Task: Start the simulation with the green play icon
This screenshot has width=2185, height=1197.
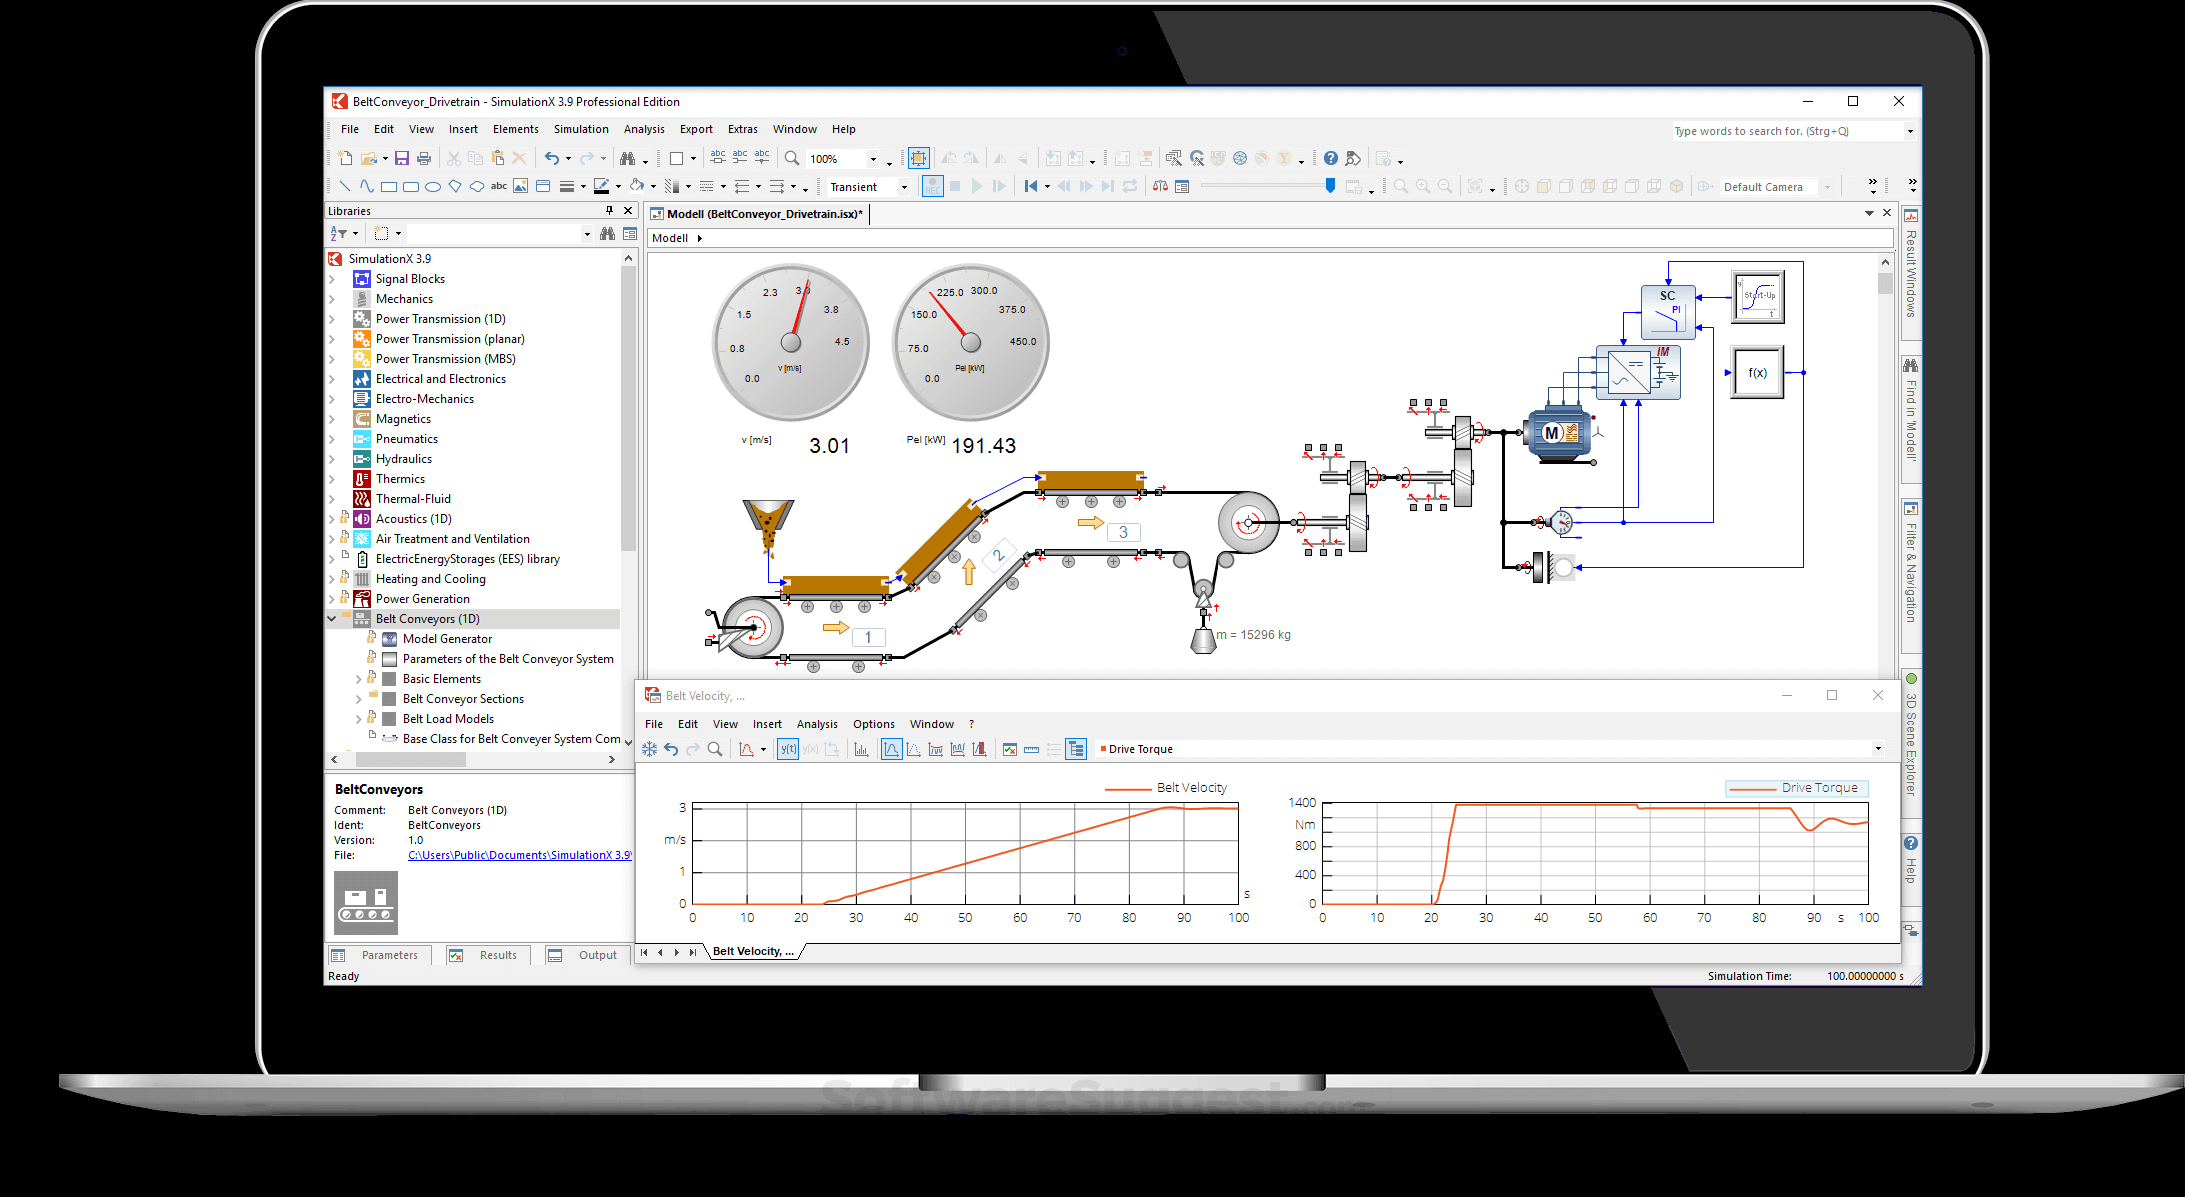Action: (977, 186)
